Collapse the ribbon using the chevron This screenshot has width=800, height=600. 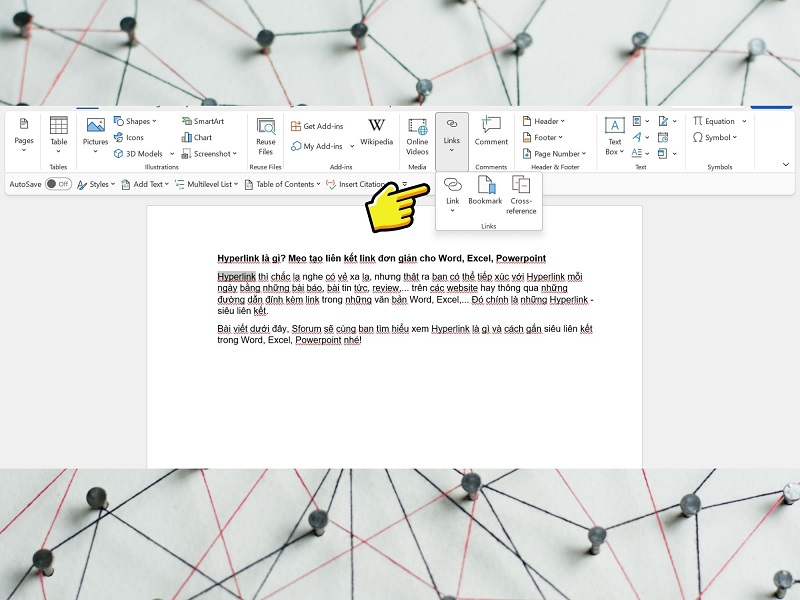tap(786, 164)
